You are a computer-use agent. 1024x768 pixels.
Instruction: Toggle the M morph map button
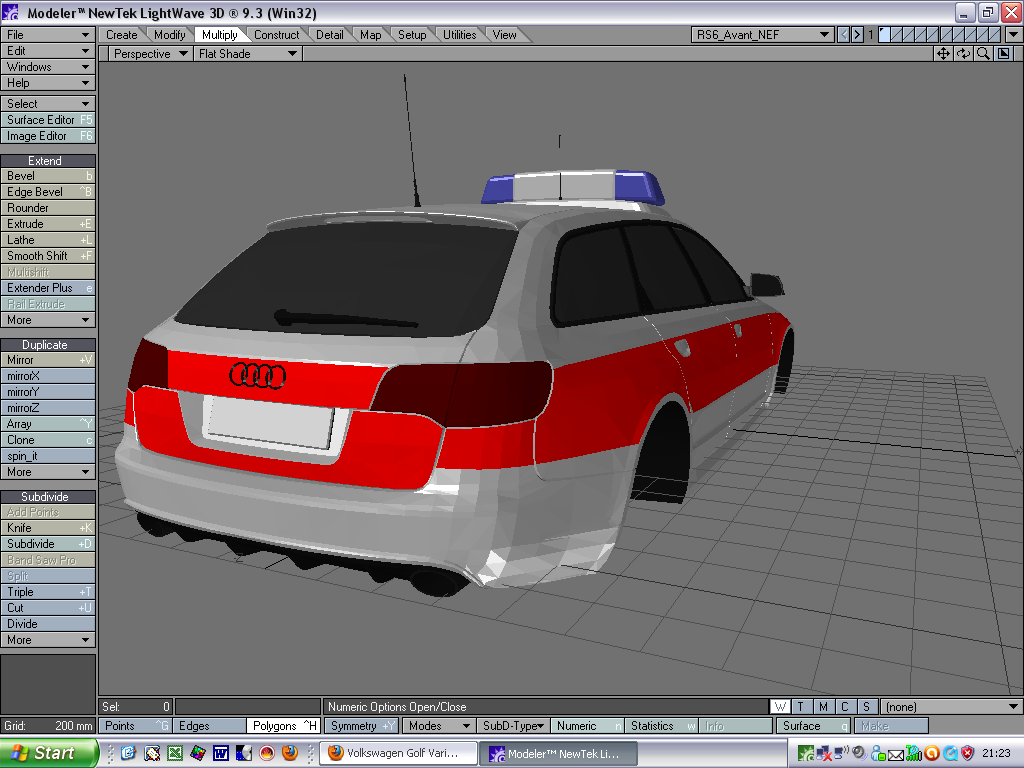823,707
